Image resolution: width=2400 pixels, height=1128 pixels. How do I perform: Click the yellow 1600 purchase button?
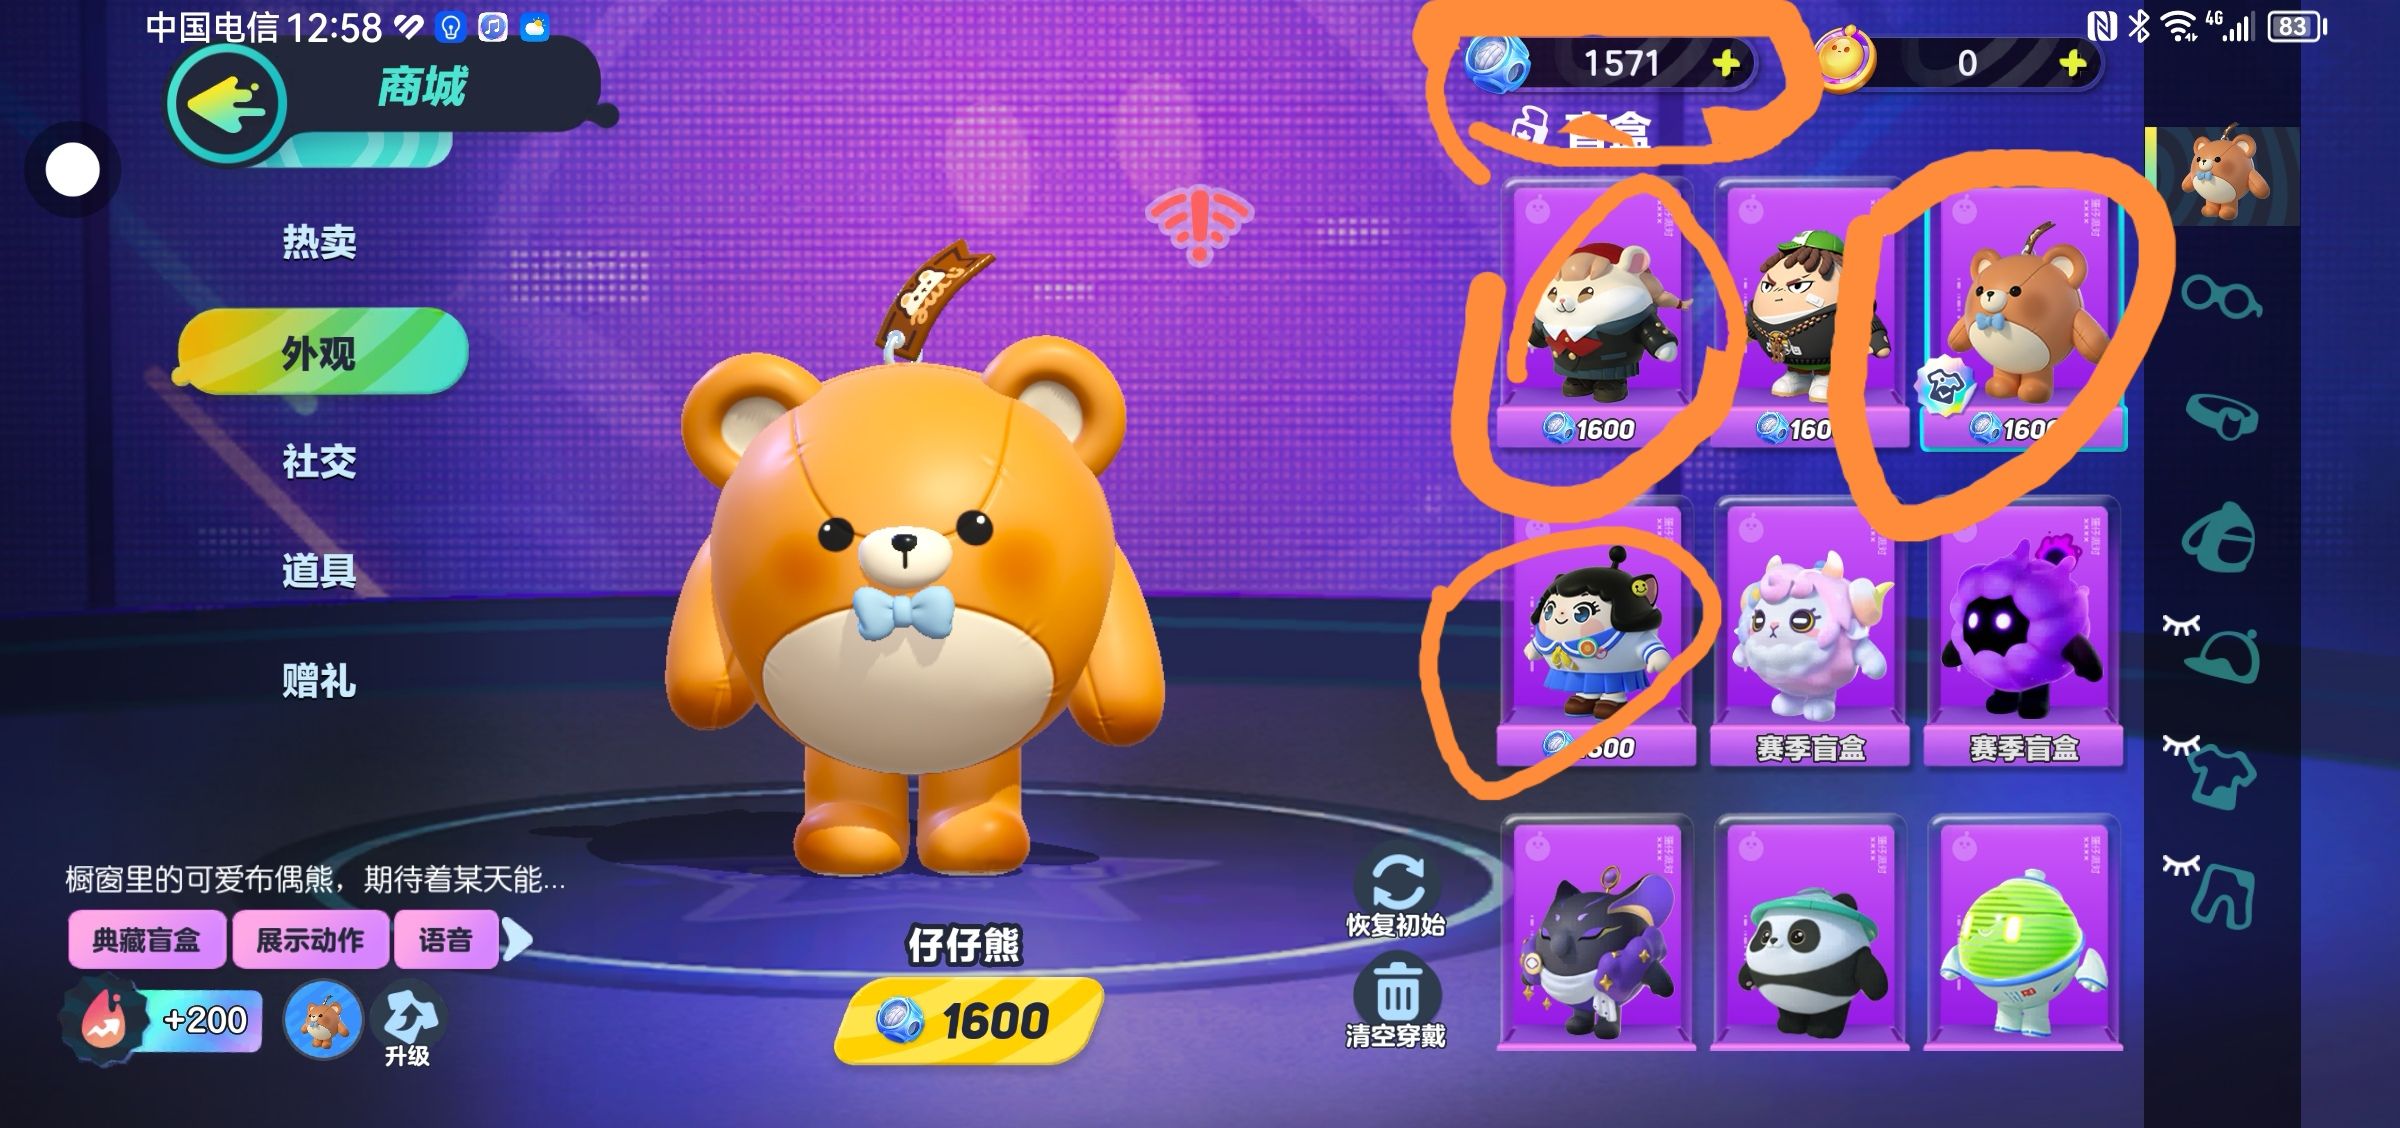pos(969,1020)
